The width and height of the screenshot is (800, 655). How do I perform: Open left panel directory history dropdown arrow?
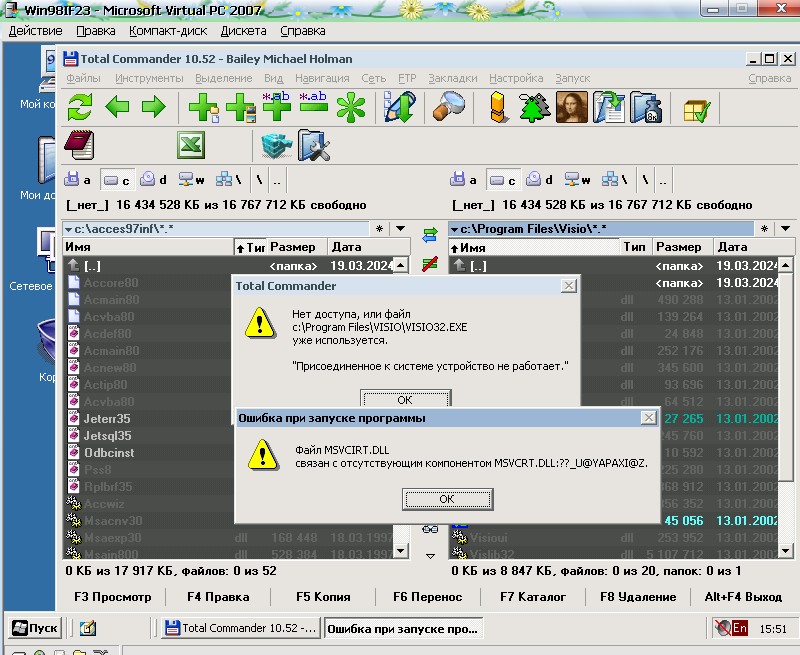click(x=401, y=229)
